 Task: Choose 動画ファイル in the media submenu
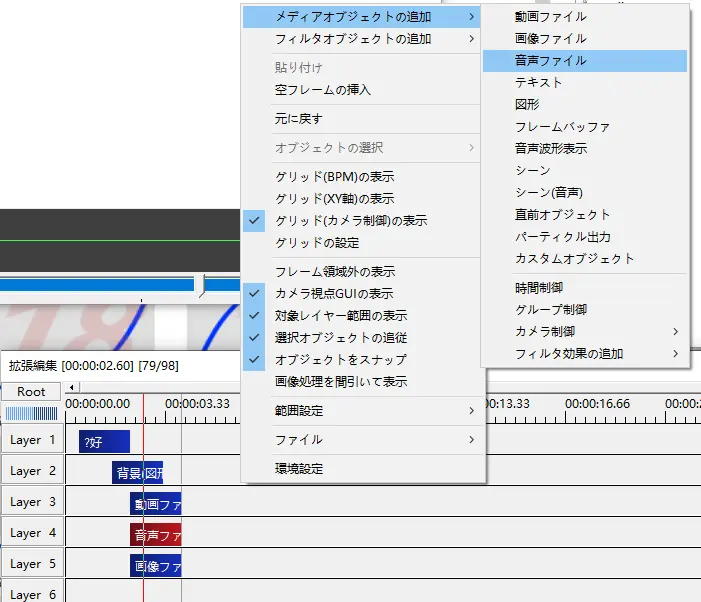(550, 17)
